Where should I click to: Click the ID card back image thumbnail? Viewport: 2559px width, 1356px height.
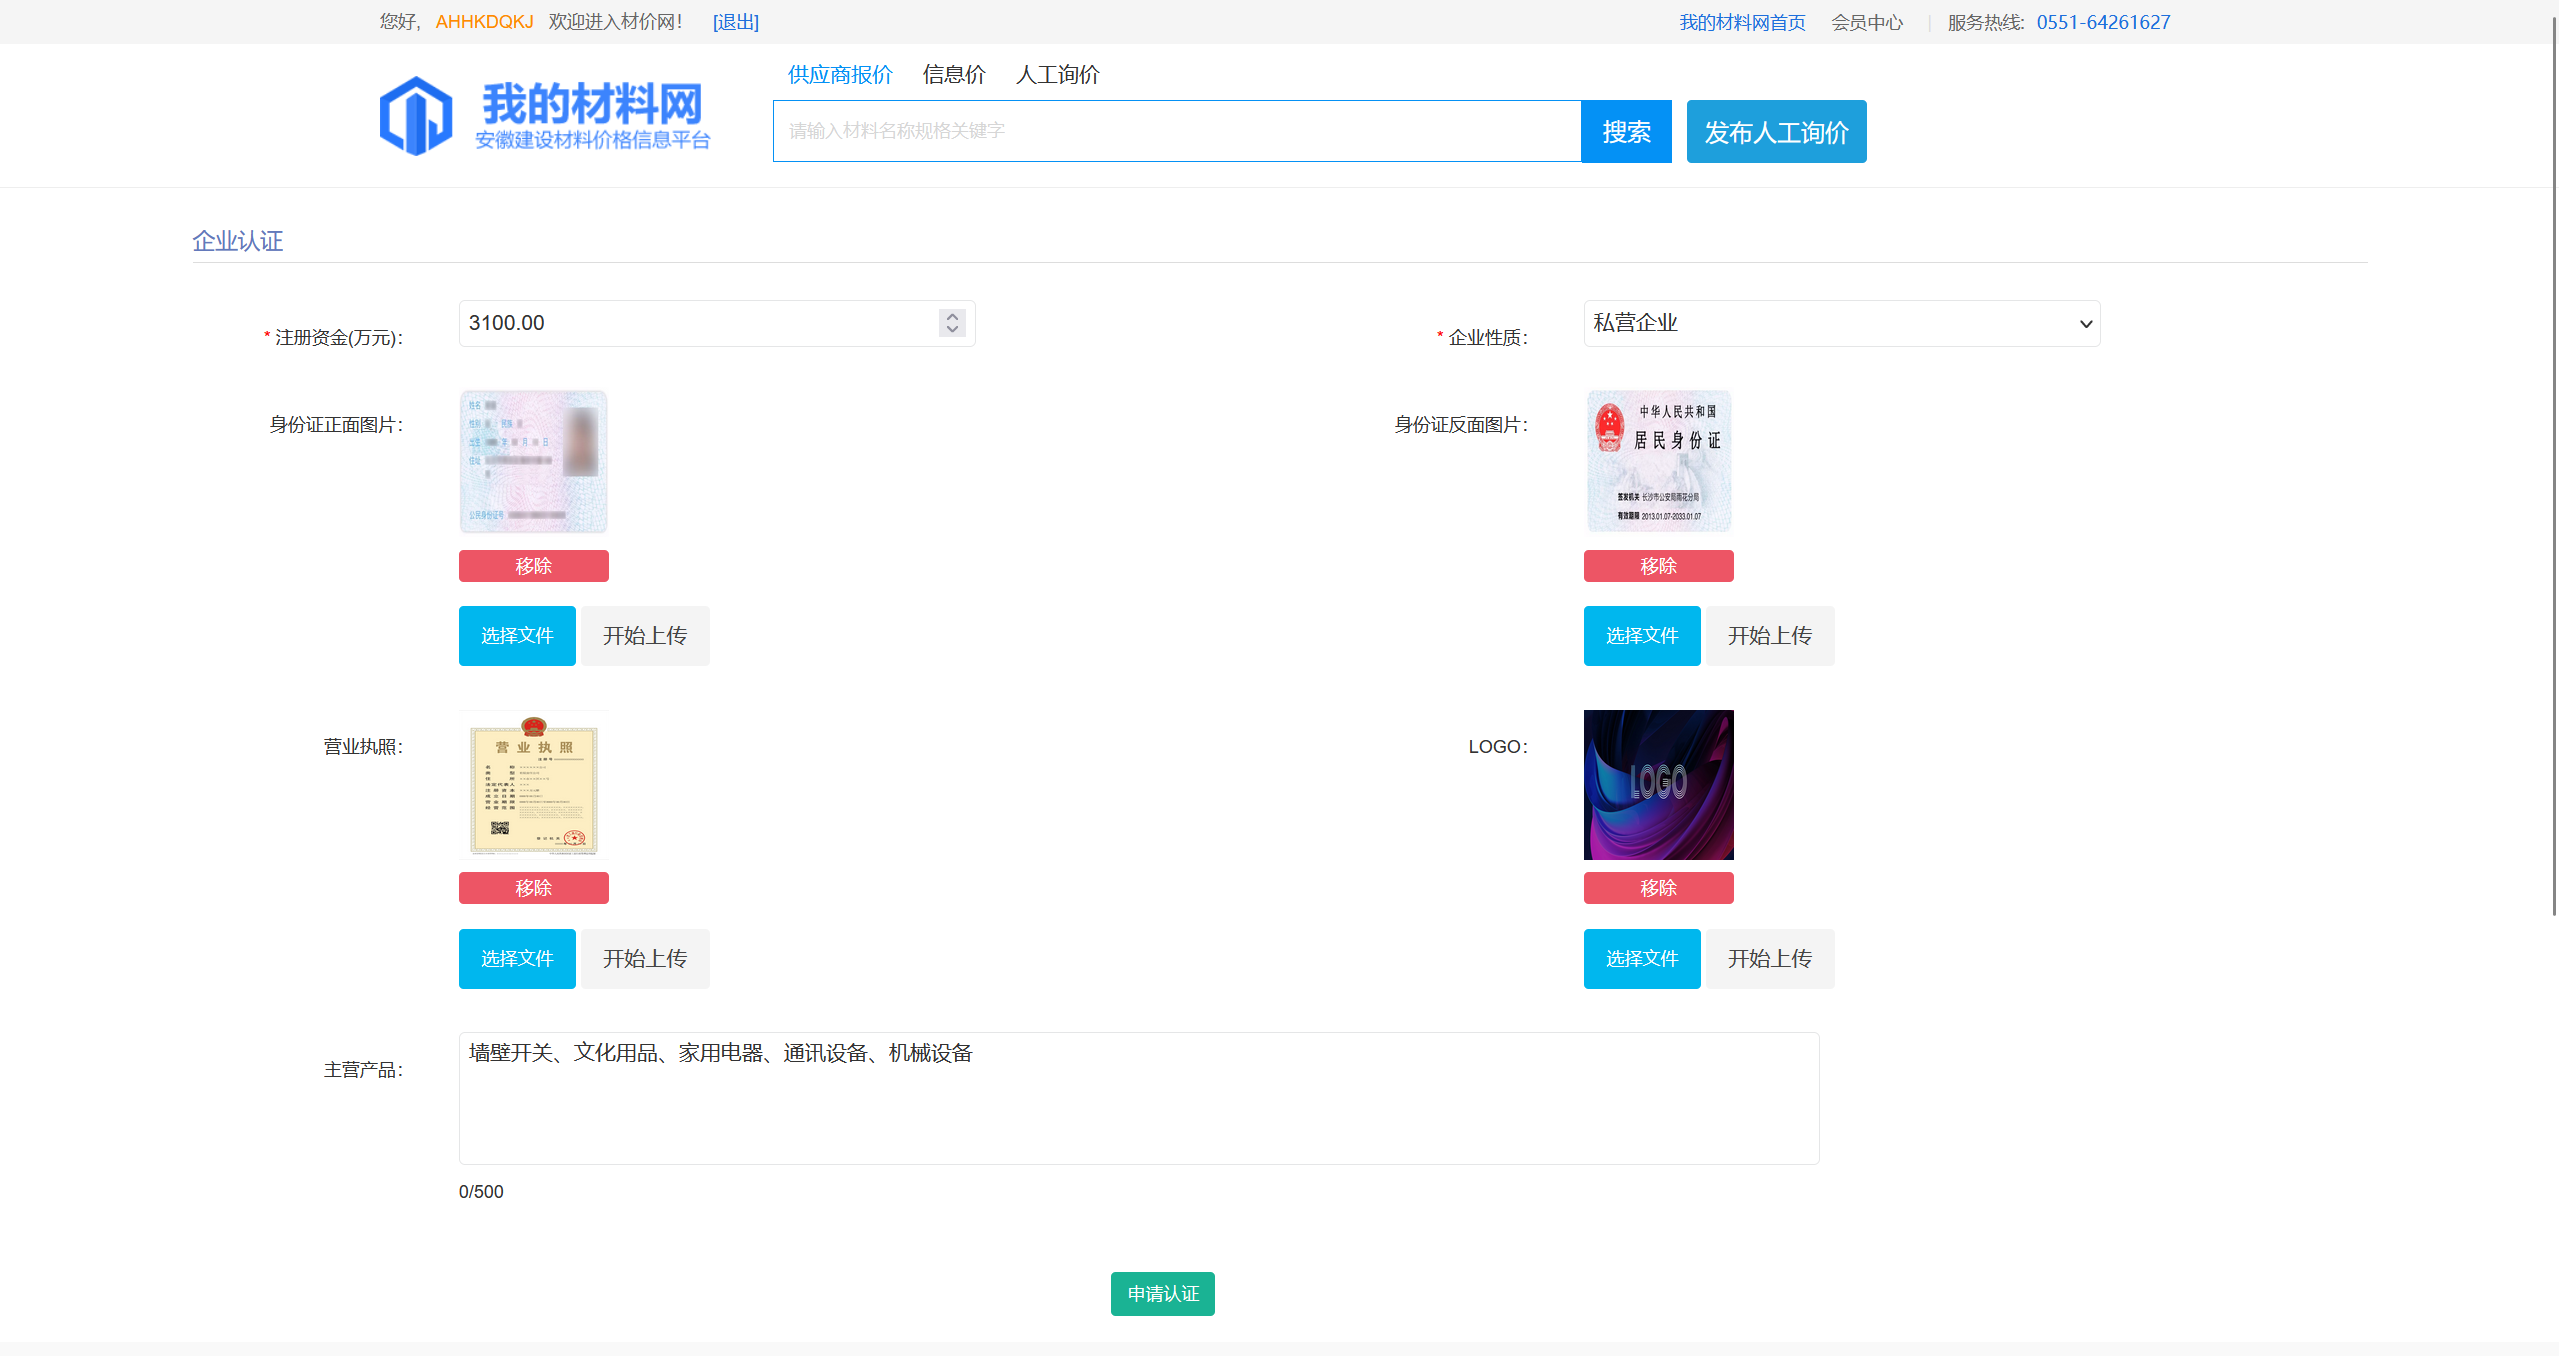[1658, 461]
